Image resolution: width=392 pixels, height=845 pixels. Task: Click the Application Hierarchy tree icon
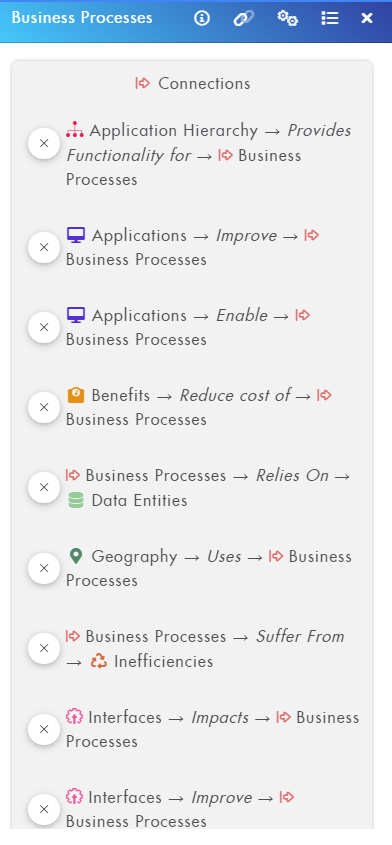tap(75, 130)
